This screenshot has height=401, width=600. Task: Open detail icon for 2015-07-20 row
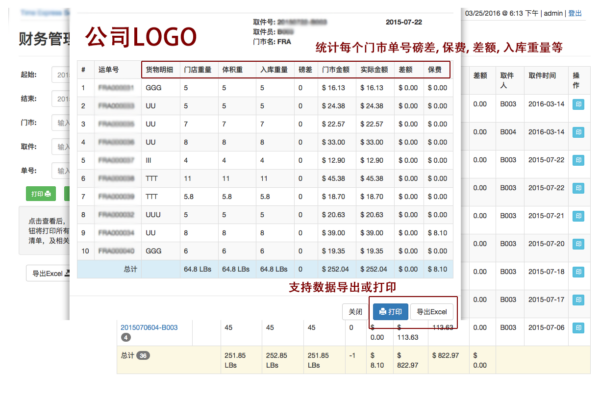578,244
